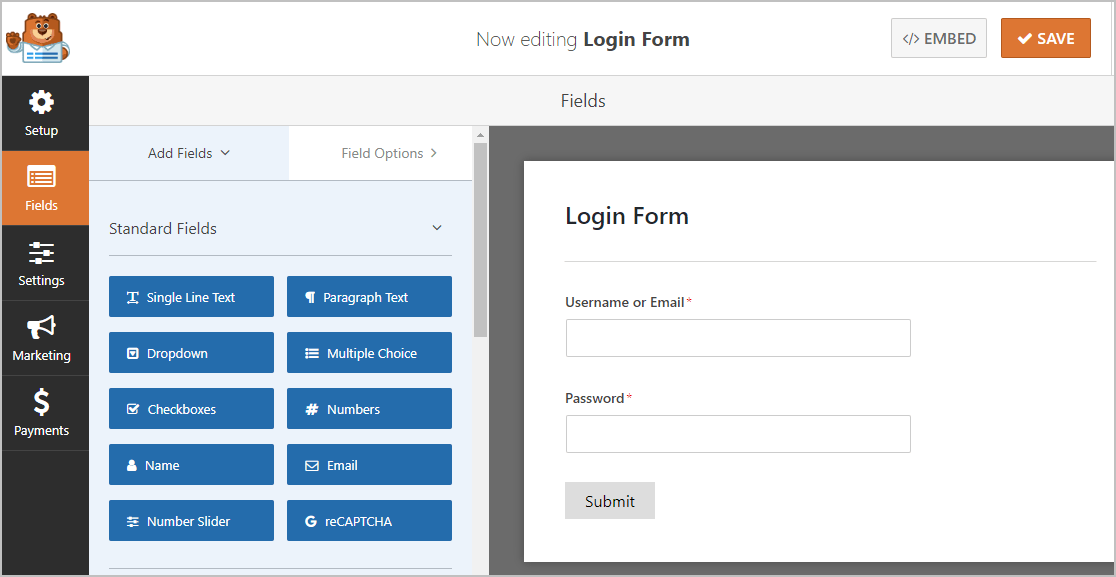Screen dimensions: 1116x577
Task: Add a Single Line Text field
Action: click(x=191, y=297)
